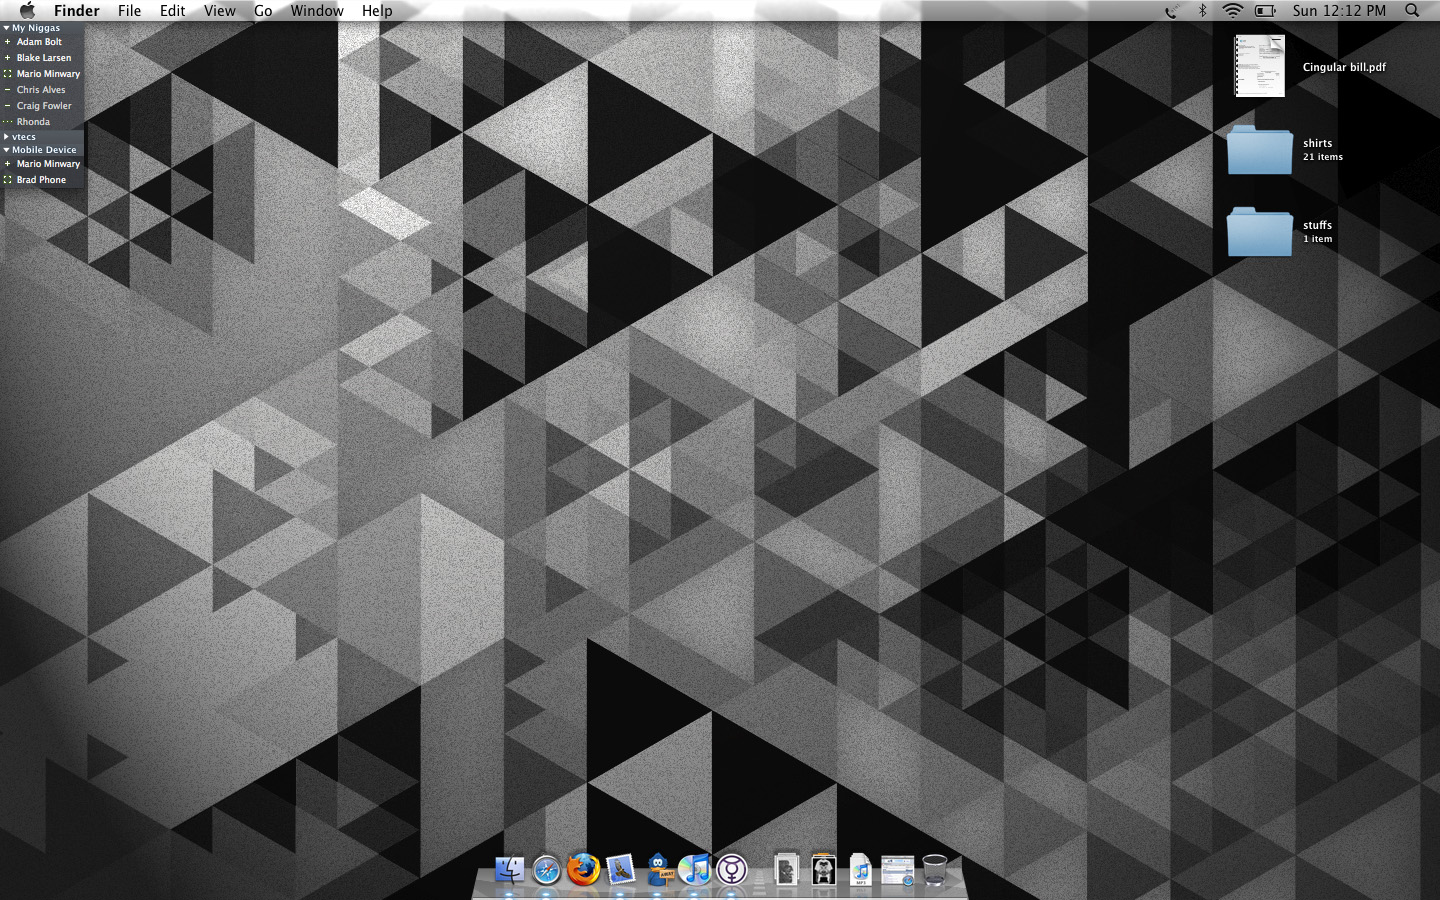Click the Sun 12:12 PM clock
Viewport: 1440px width, 900px height.
coord(1339,10)
